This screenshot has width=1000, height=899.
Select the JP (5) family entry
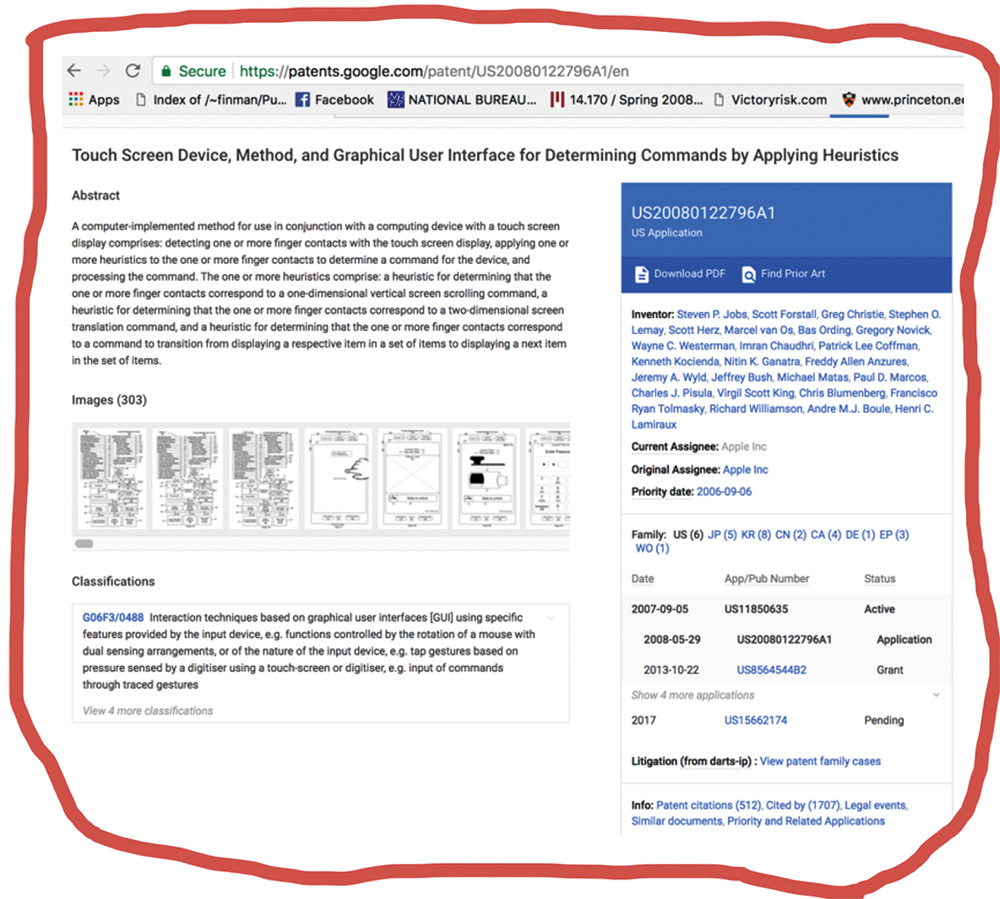(x=722, y=534)
